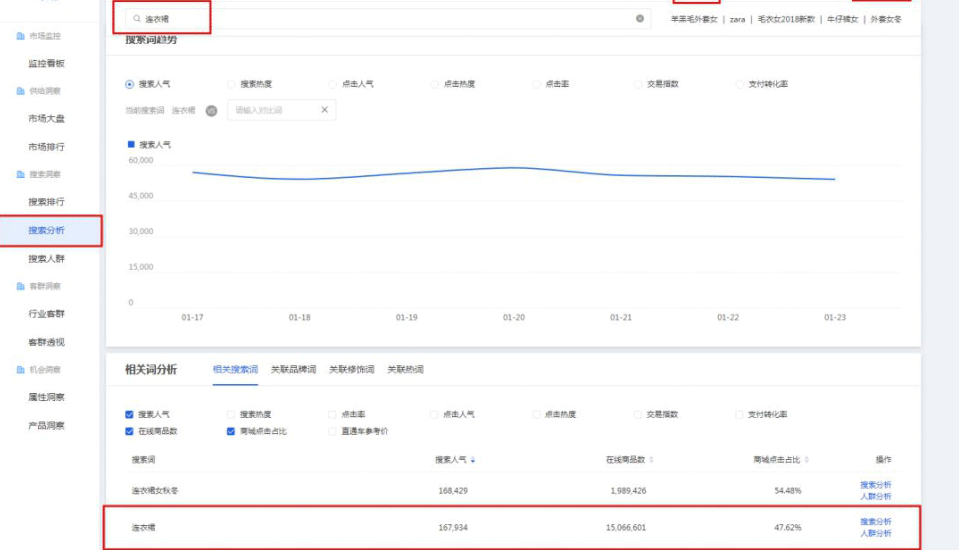Click the 搜索洞察 section icon in sidebar
Image resolution: width=959 pixels, height=550 pixels.
(x=20, y=174)
